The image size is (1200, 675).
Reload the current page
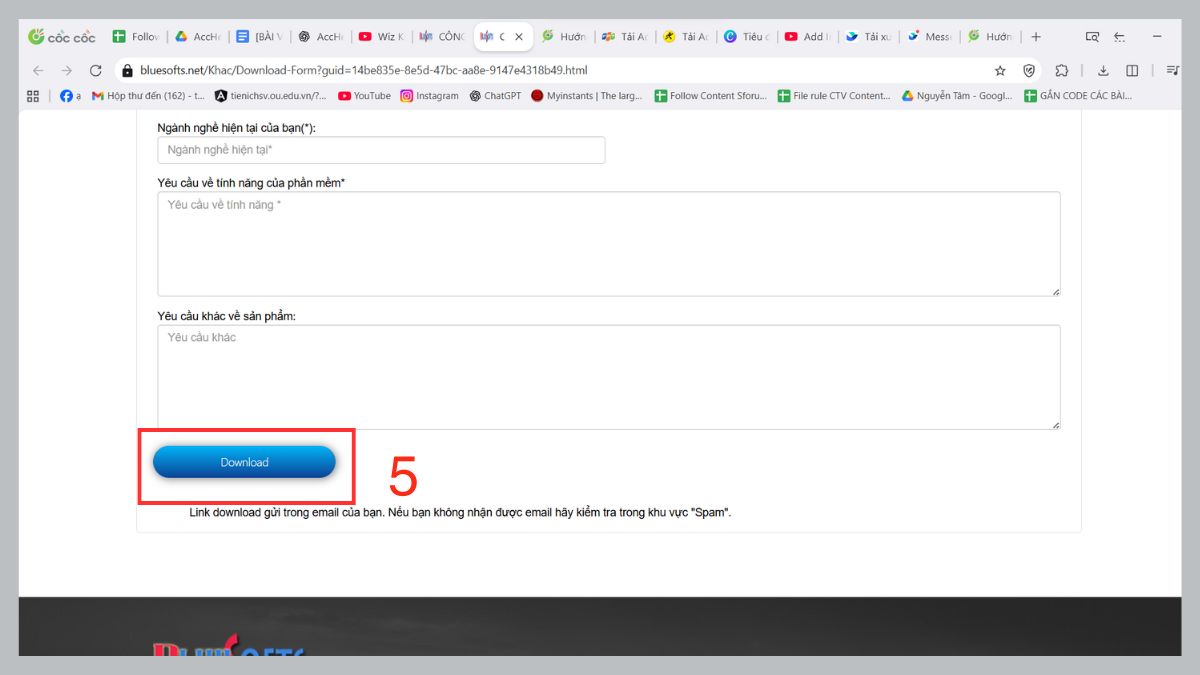[x=96, y=71]
